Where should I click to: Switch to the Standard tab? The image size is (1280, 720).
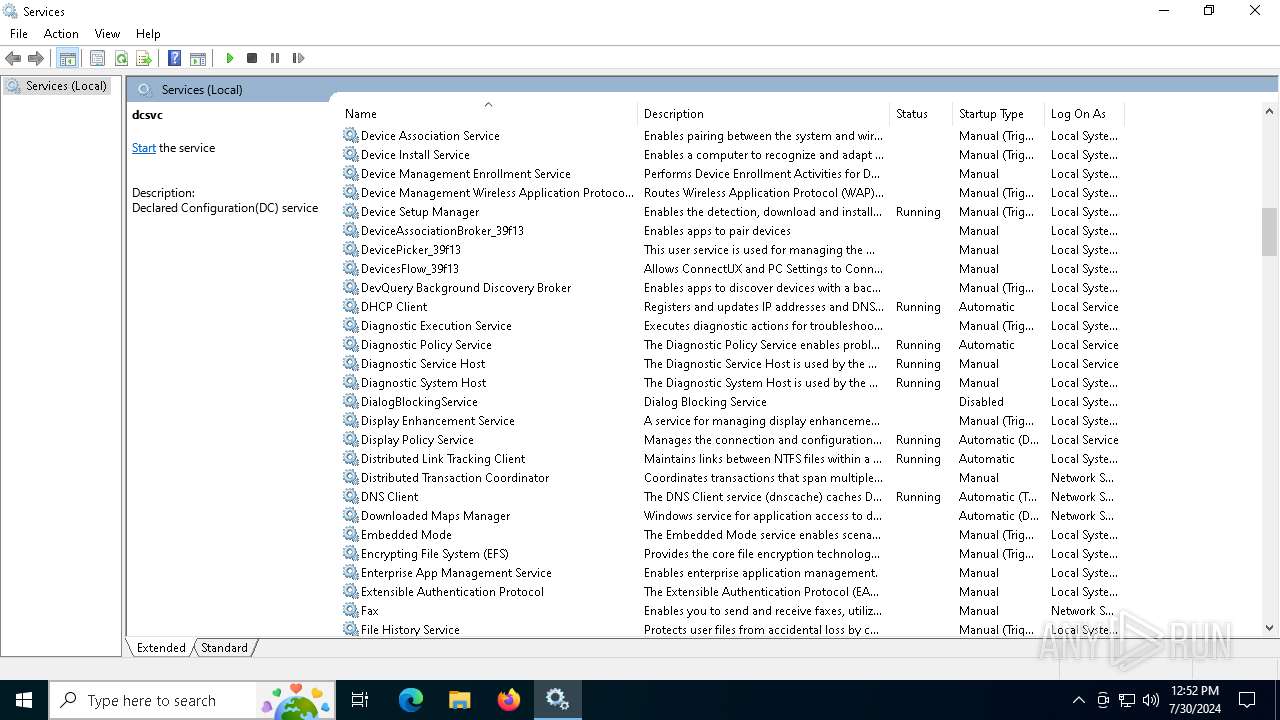[x=224, y=648]
